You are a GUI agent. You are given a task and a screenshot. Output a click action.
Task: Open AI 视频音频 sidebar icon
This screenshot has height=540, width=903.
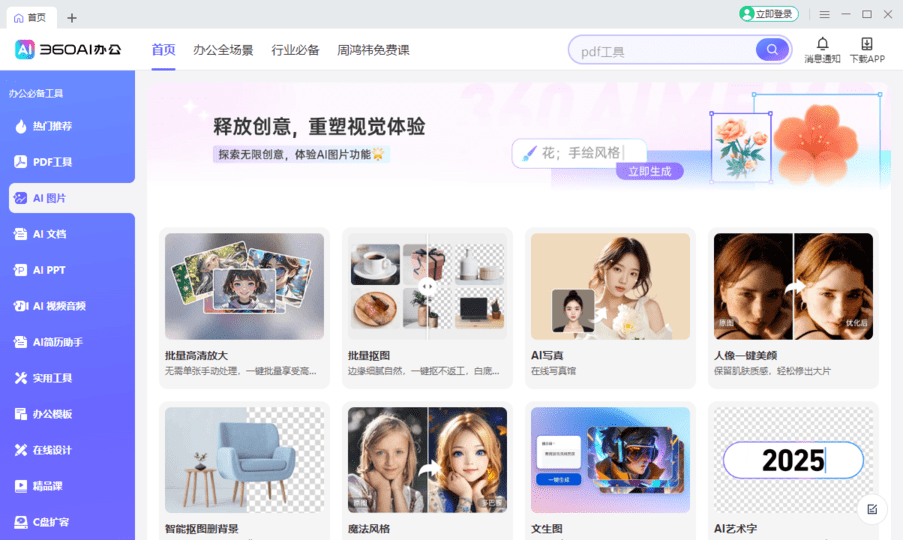point(21,306)
